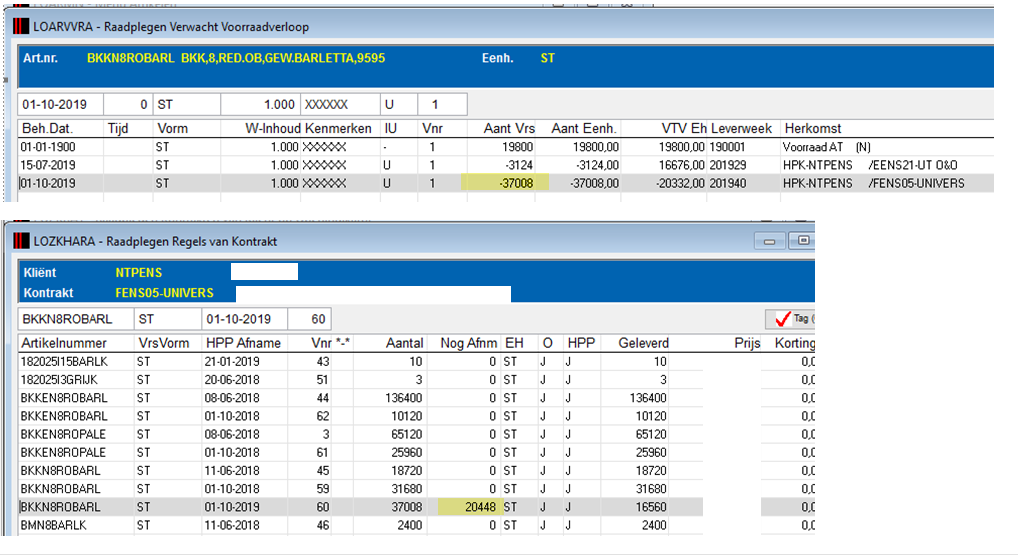
Task: Click the XXXXXX Kenmerken filter field
Action: [341, 105]
